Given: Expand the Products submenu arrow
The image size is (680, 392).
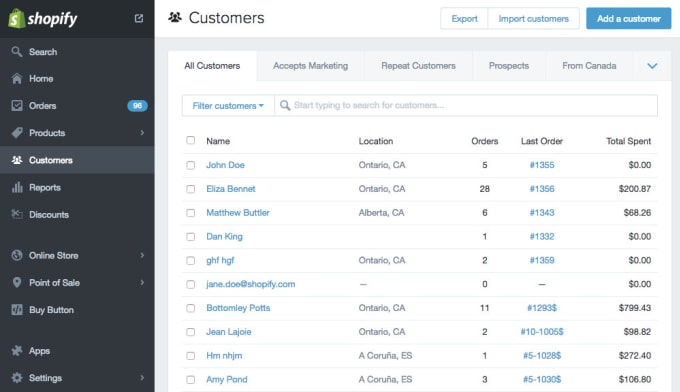Looking at the screenshot, I should 142,133.
